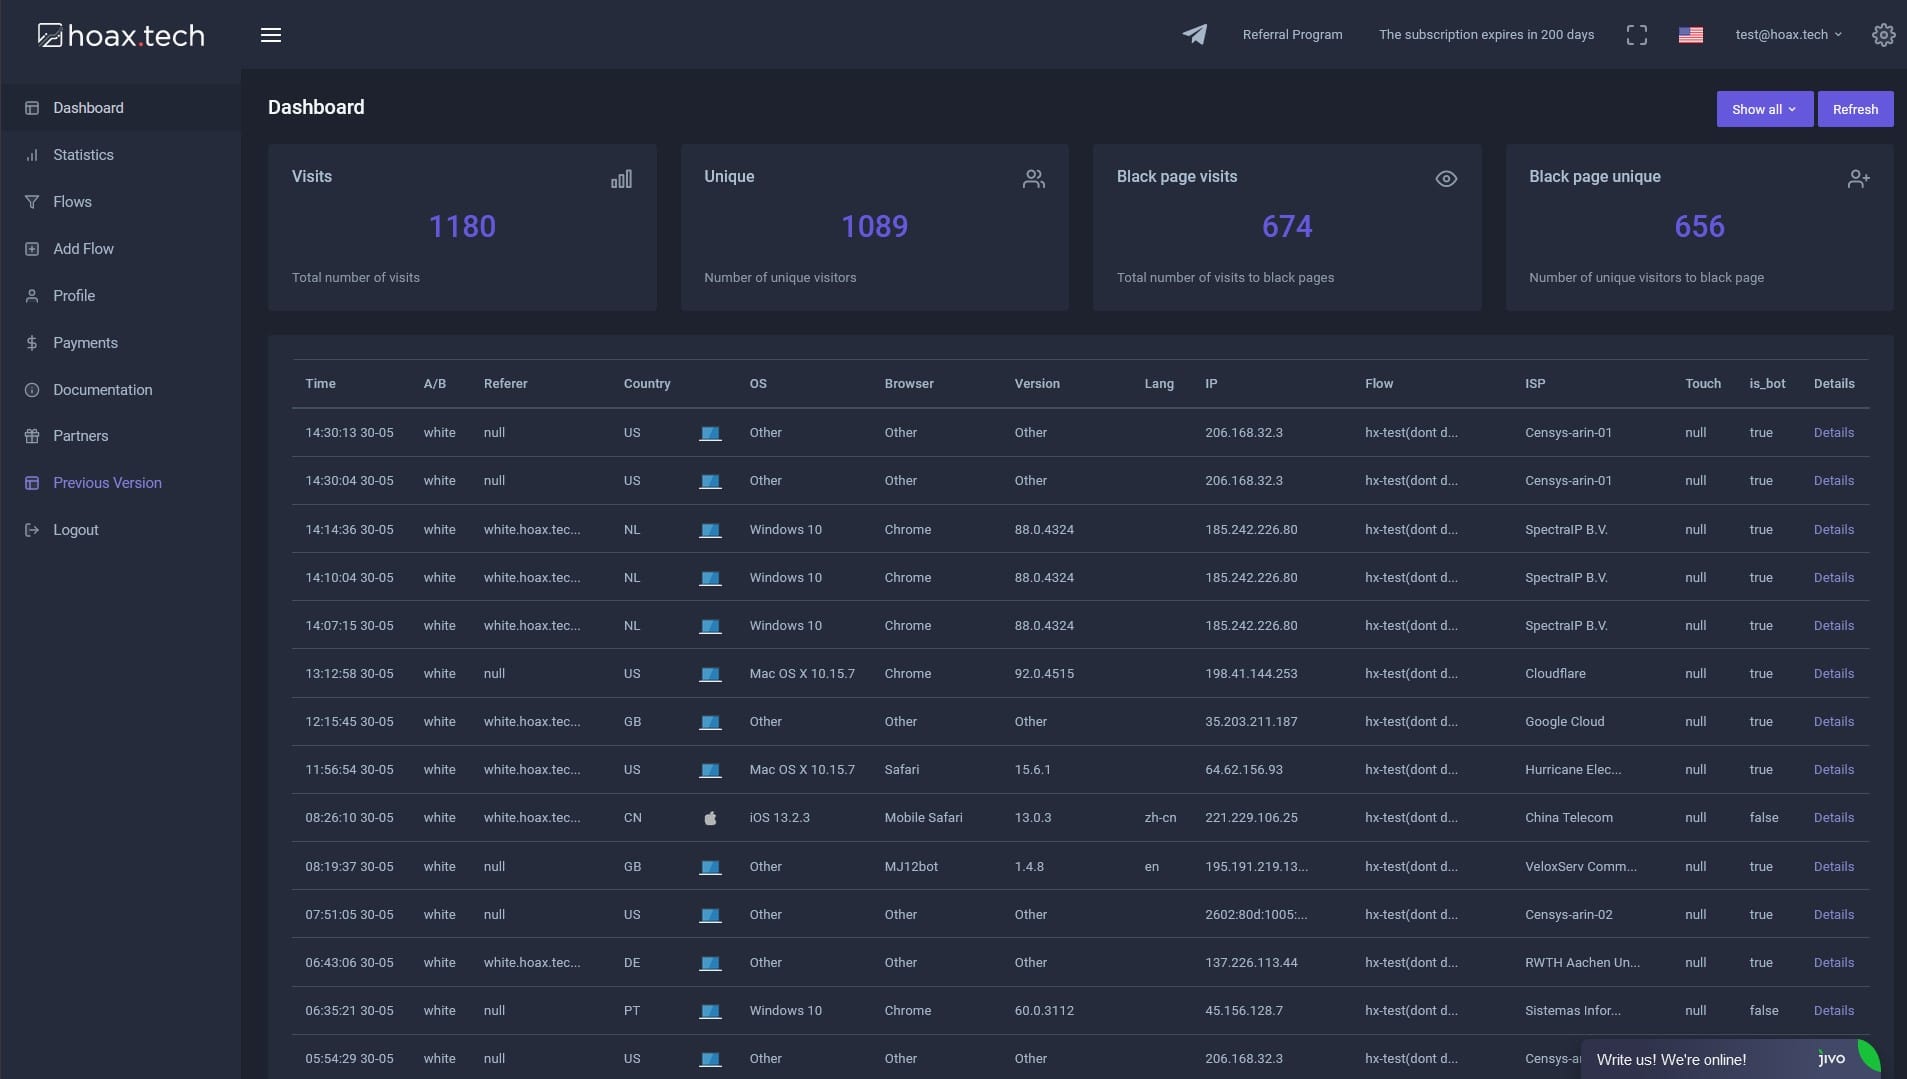Click the Refresh button
The image size is (1907, 1079).
coord(1856,109)
